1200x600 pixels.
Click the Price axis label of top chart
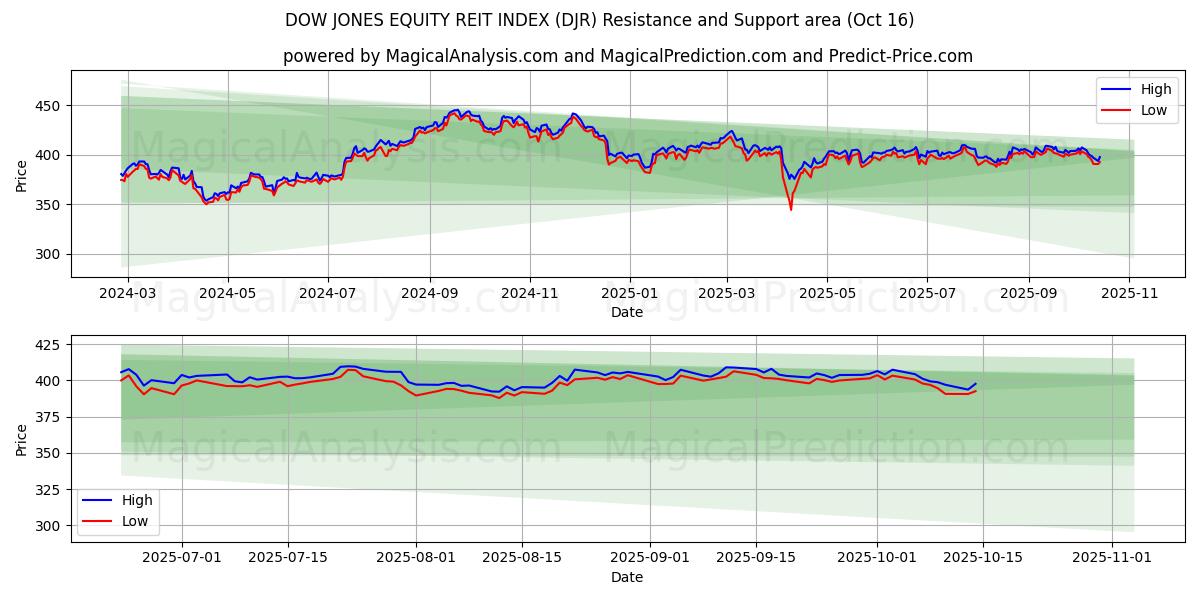(x=22, y=175)
